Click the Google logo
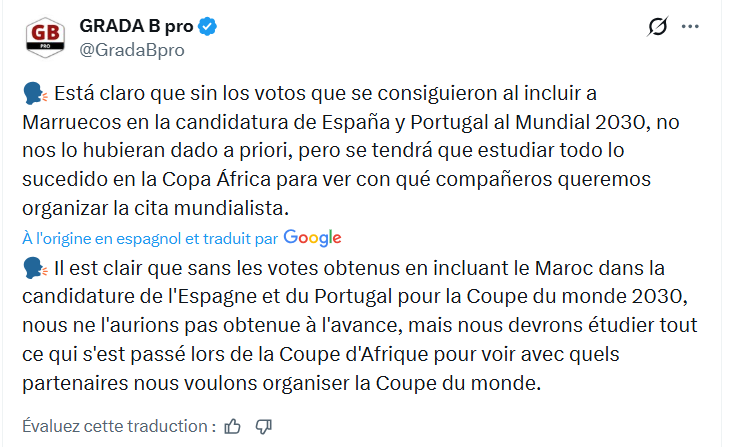This screenshot has height=447, width=737. tap(312, 238)
